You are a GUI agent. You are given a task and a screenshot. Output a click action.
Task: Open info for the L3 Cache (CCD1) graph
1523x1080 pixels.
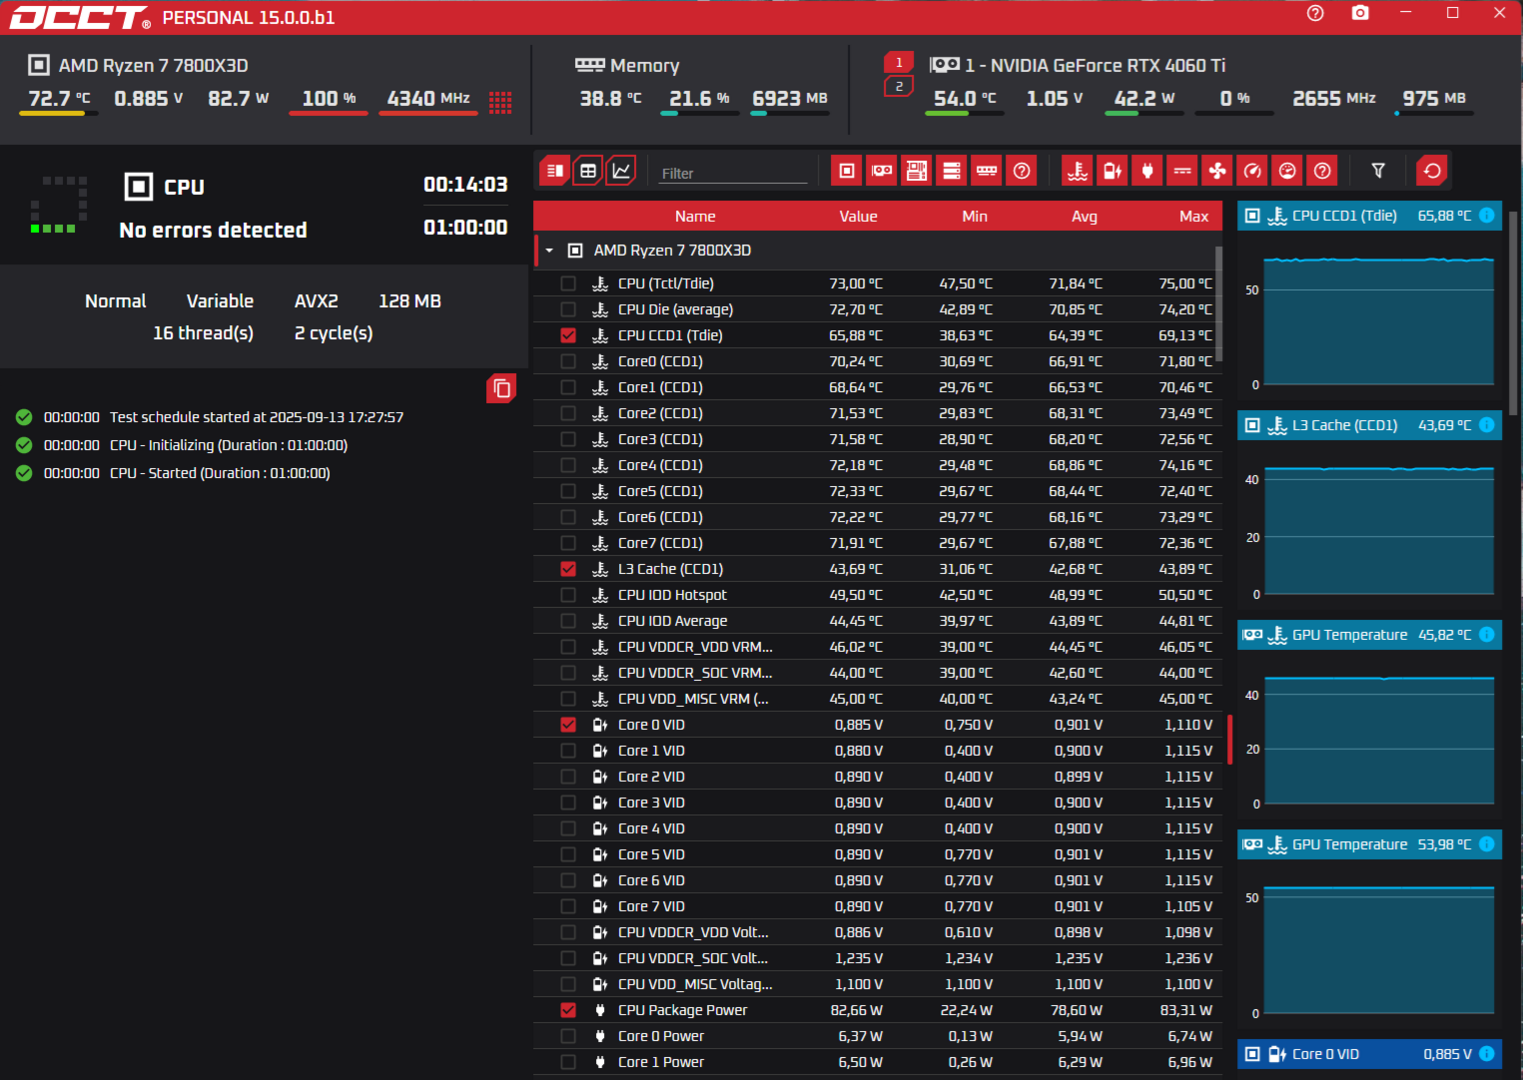tap(1487, 425)
